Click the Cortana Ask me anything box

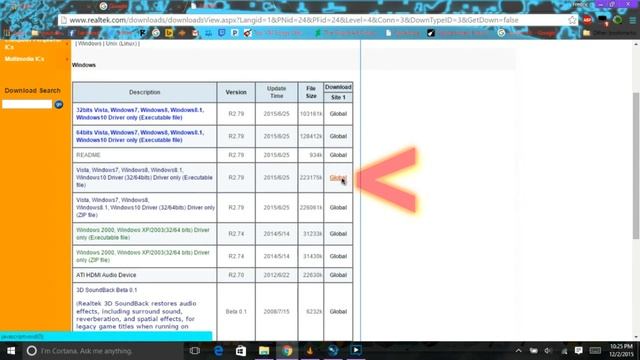[x=103, y=351]
